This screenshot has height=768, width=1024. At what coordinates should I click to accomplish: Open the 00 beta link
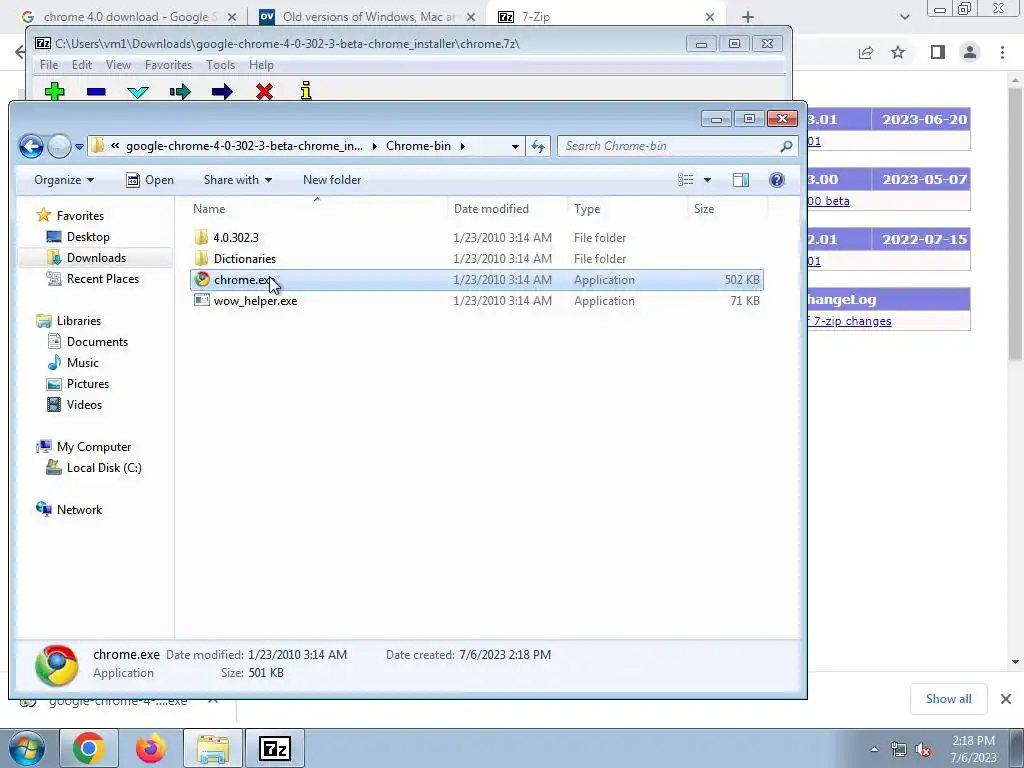tap(829, 201)
